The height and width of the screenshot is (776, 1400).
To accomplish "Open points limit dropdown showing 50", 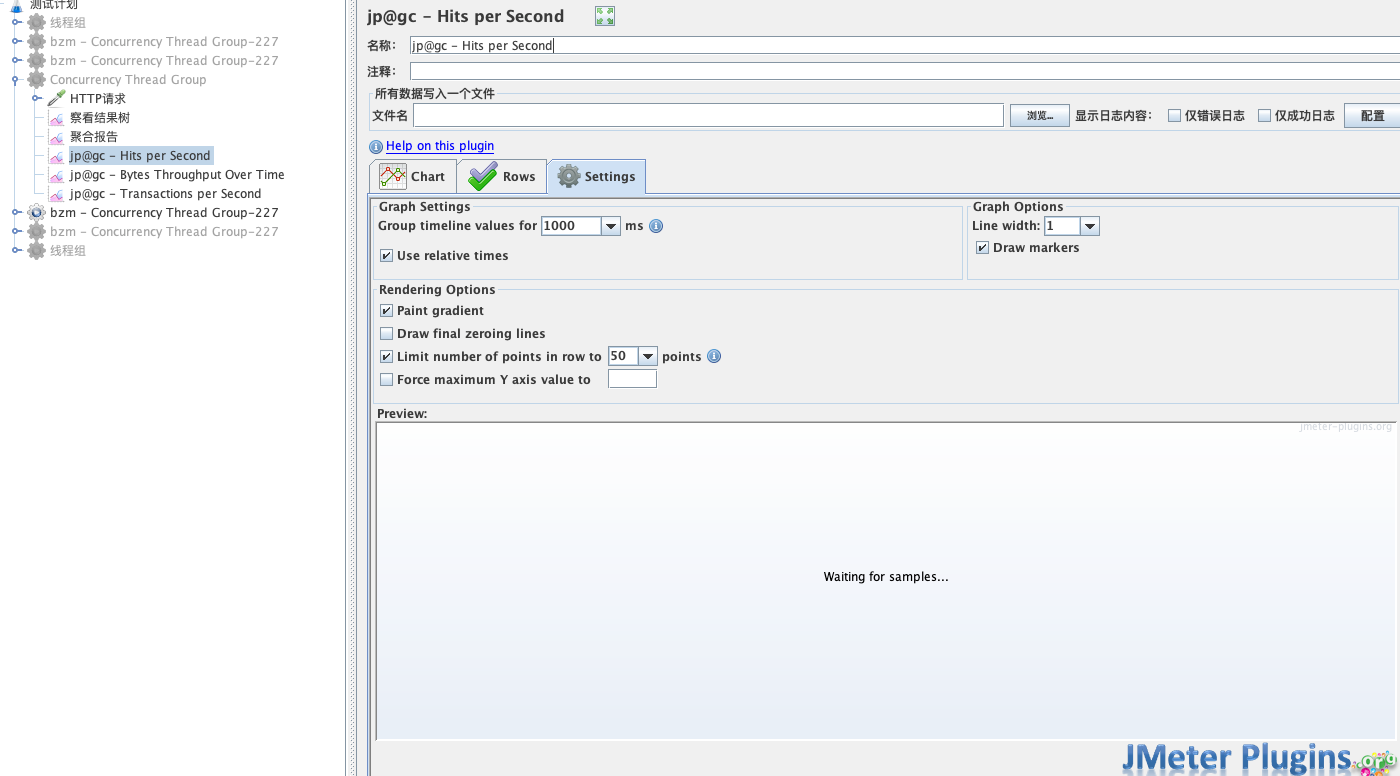I will point(647,356).
